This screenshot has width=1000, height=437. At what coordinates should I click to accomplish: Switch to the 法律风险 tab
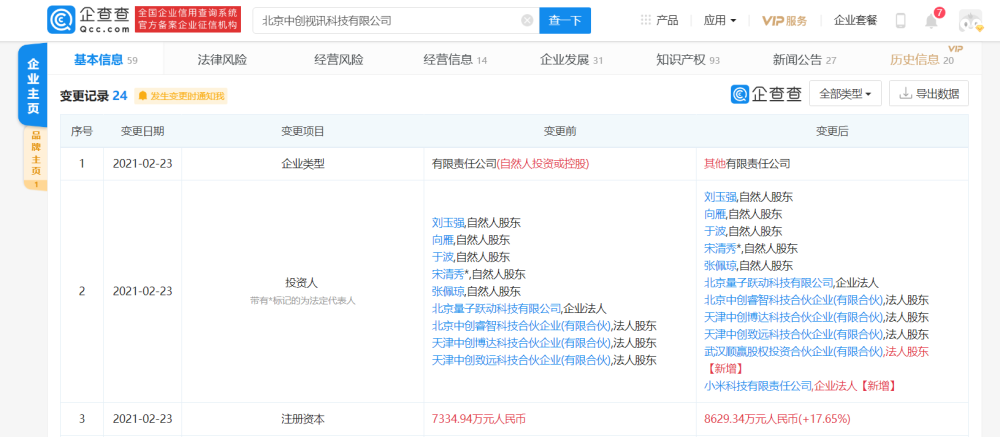222,60
